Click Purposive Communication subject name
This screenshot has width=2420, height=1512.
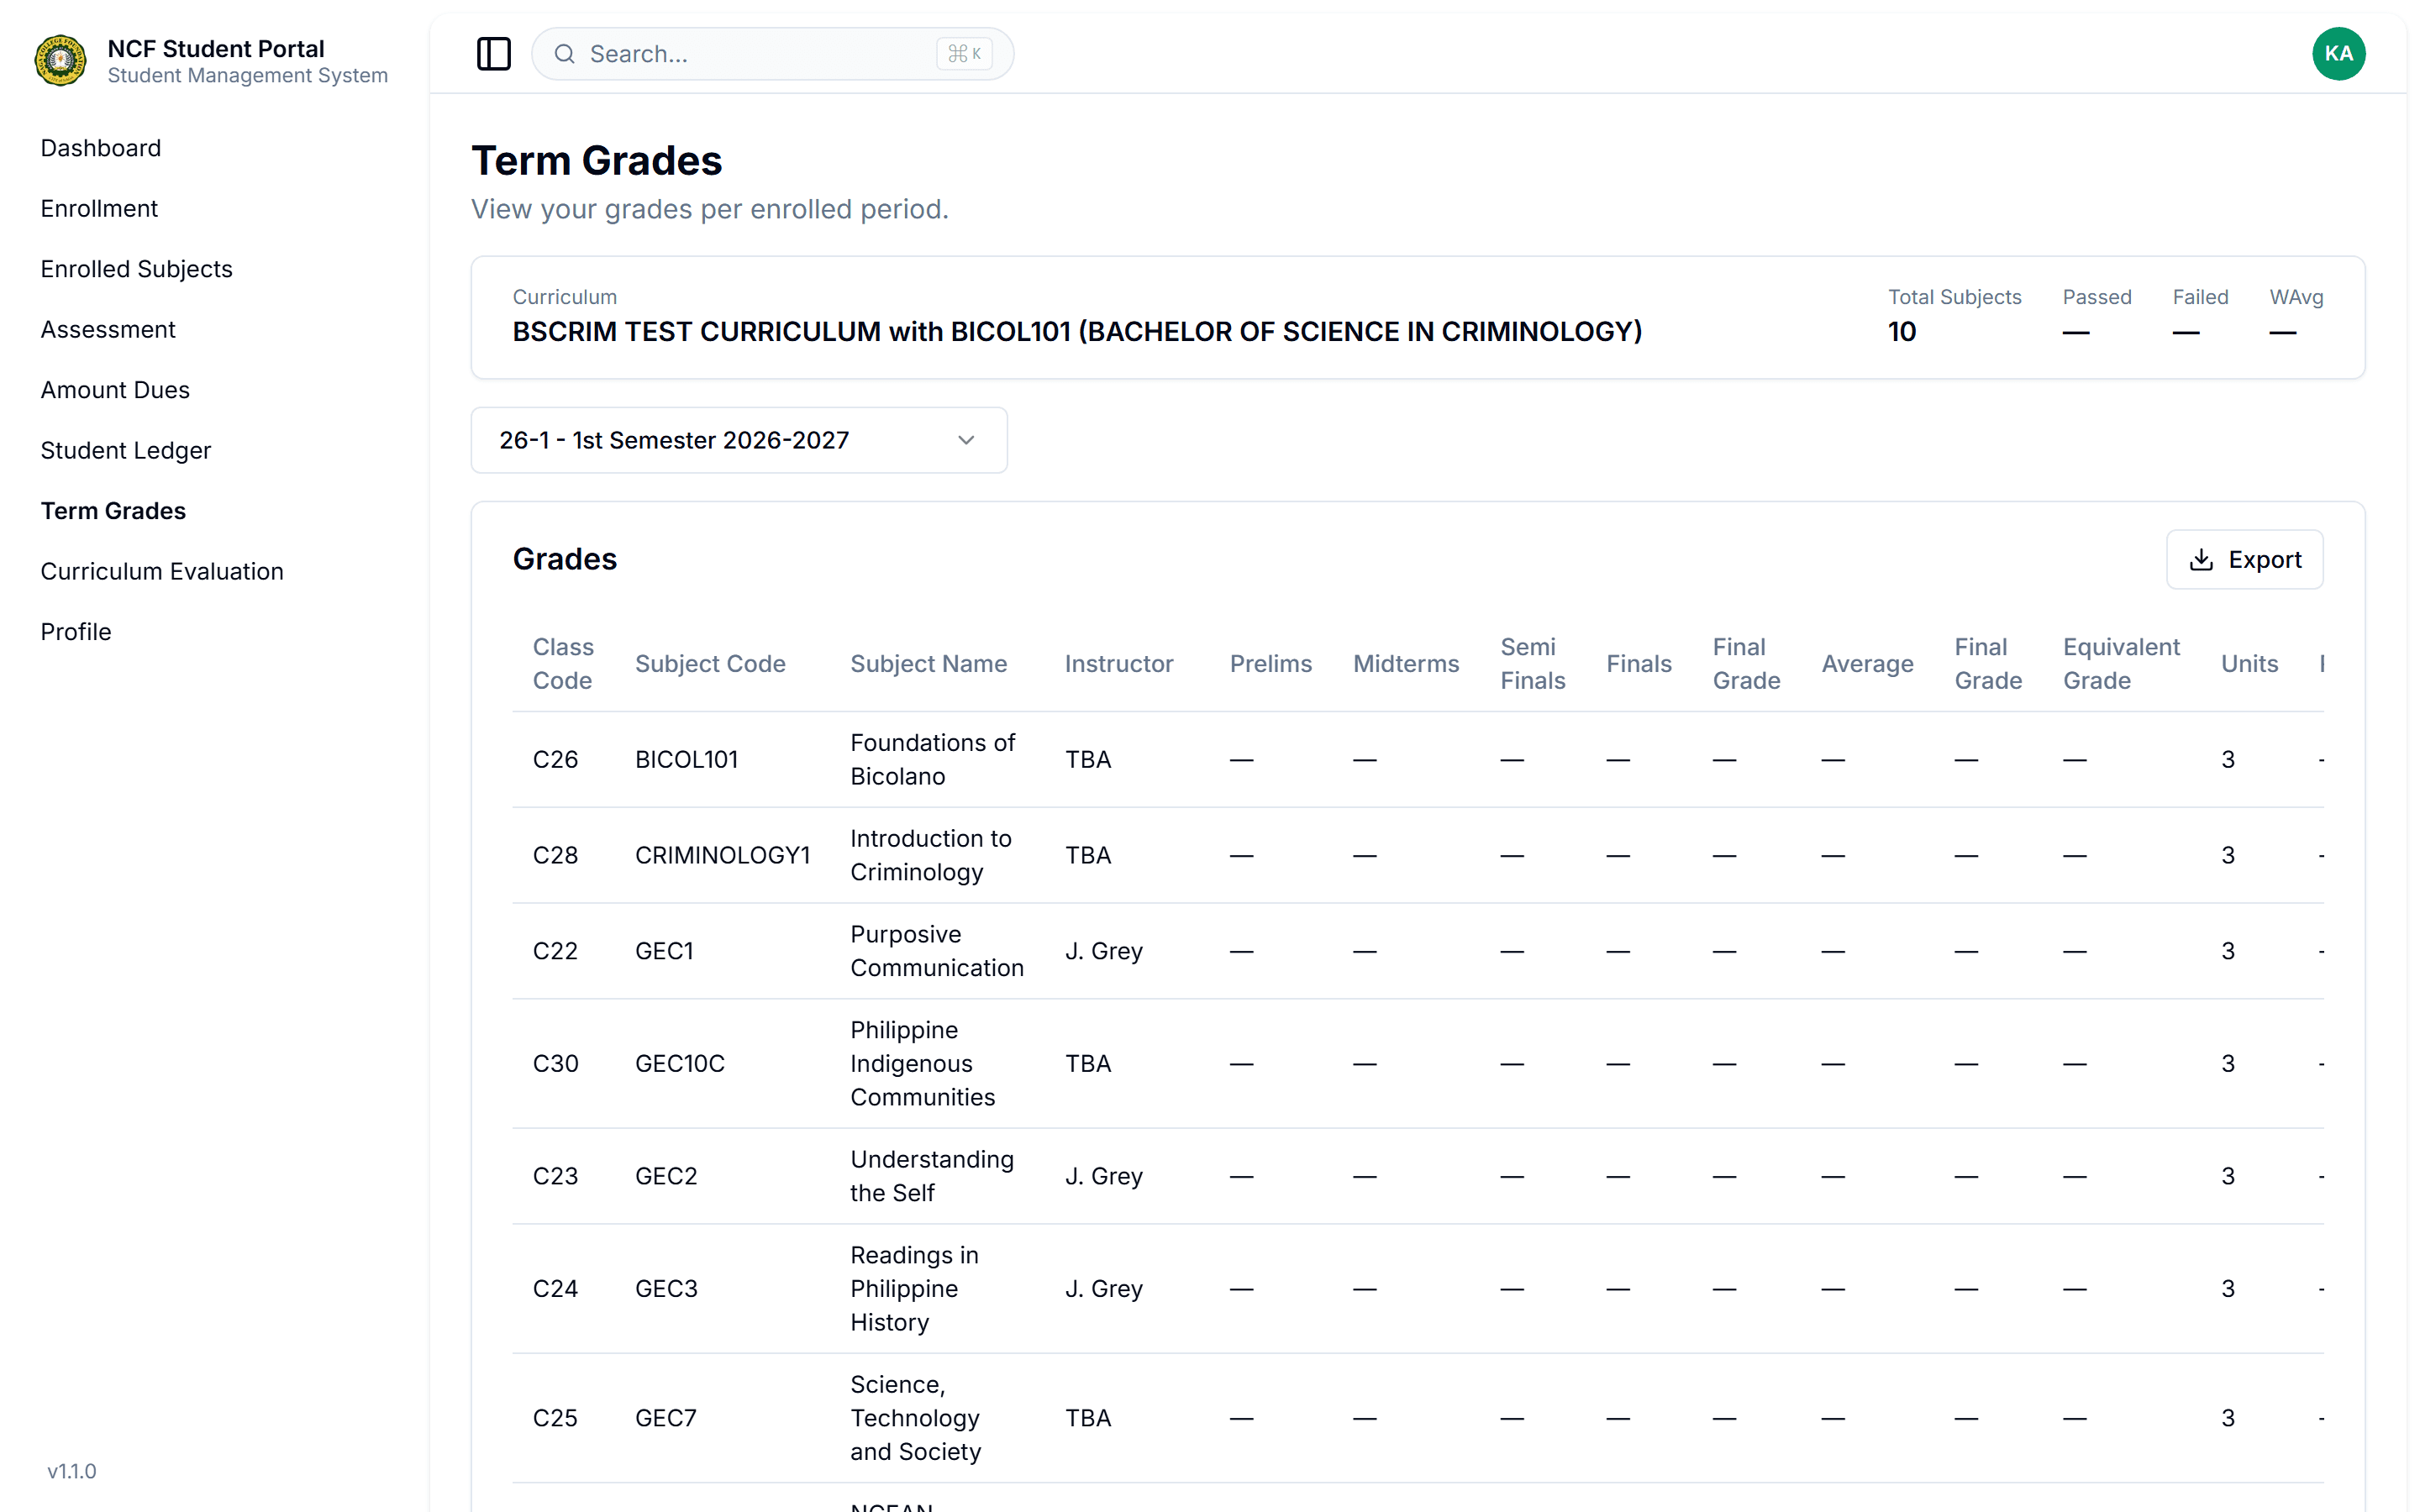point(936,951)
